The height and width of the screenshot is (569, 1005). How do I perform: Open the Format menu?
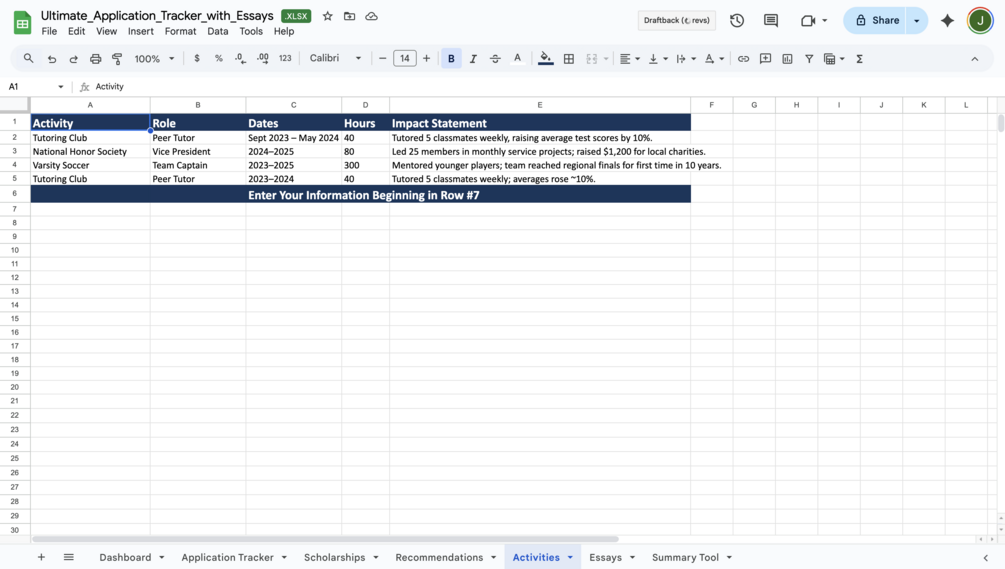point(180,31)
